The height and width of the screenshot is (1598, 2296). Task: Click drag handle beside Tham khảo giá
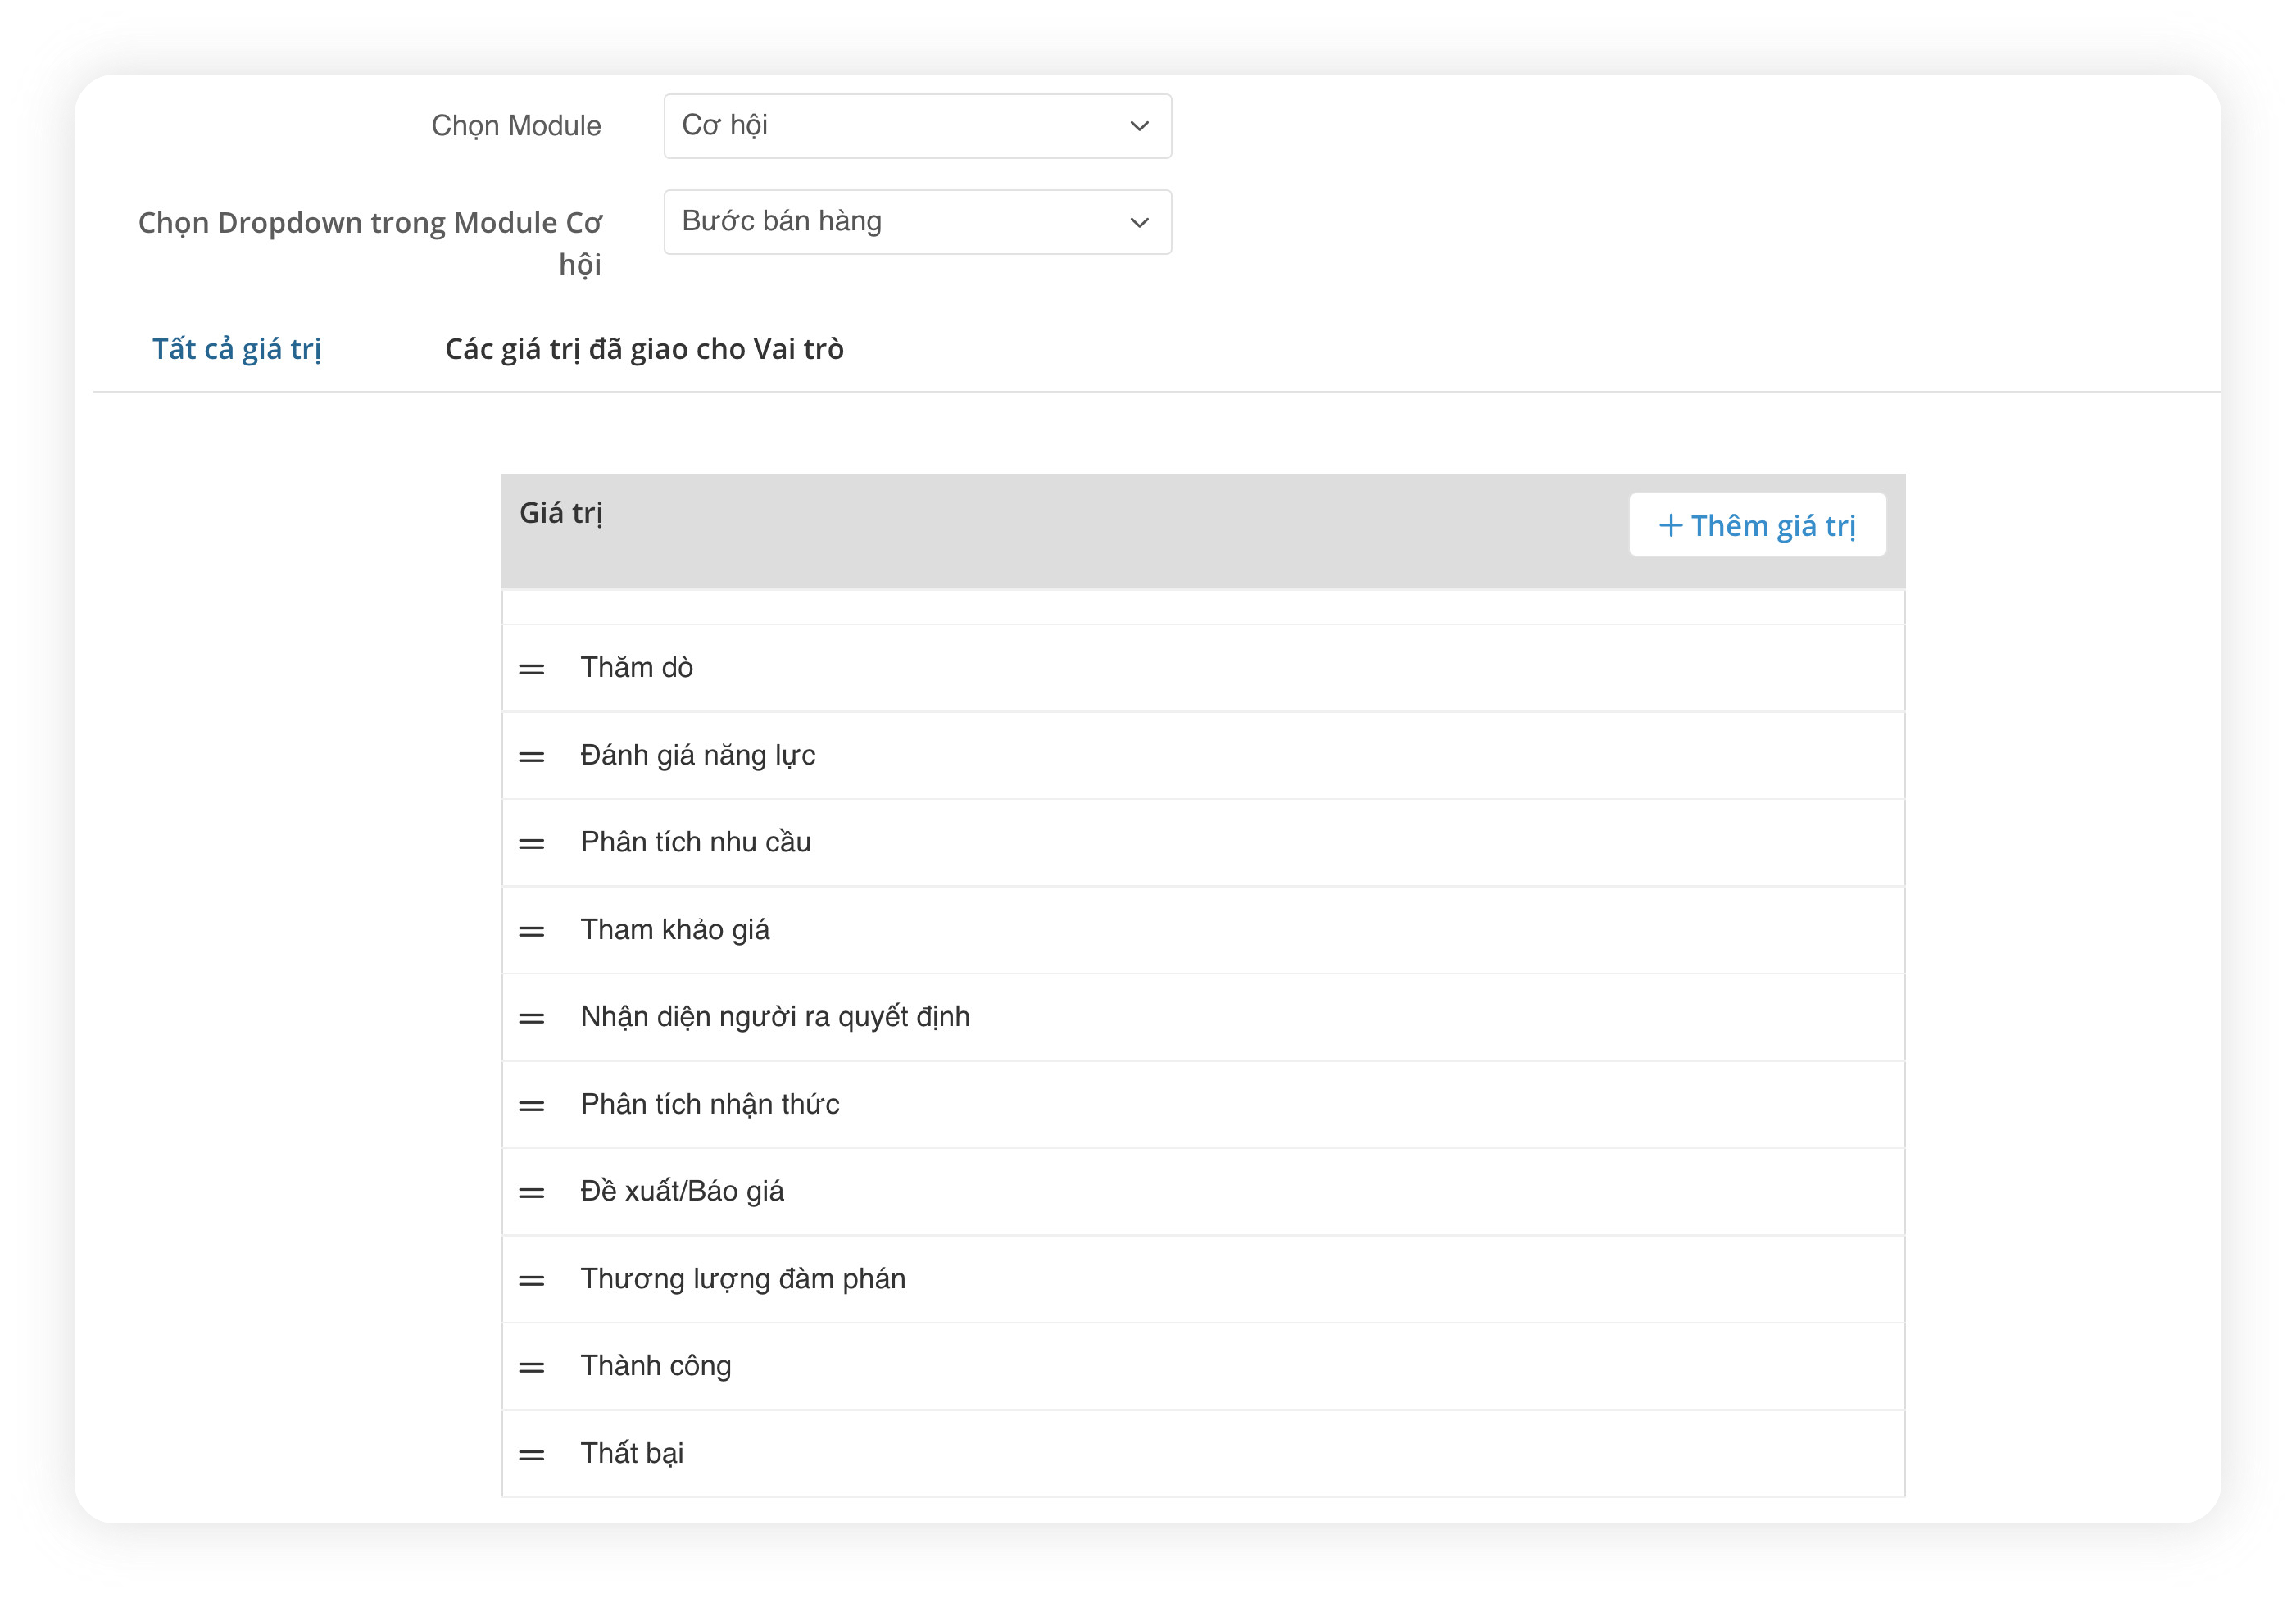tap(531, 931)
